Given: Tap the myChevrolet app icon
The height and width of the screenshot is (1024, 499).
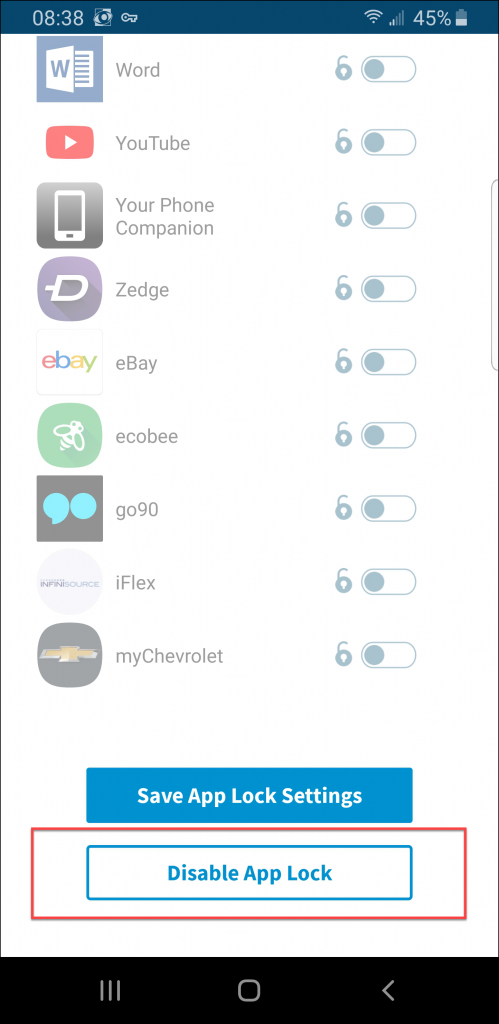Looking at the screenshot, I should pos(69,655).
